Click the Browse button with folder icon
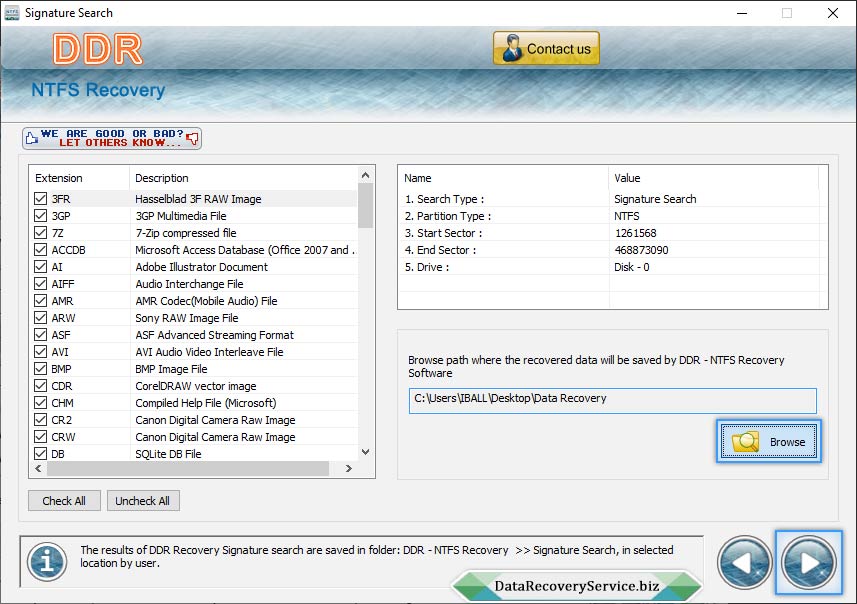 768,442
